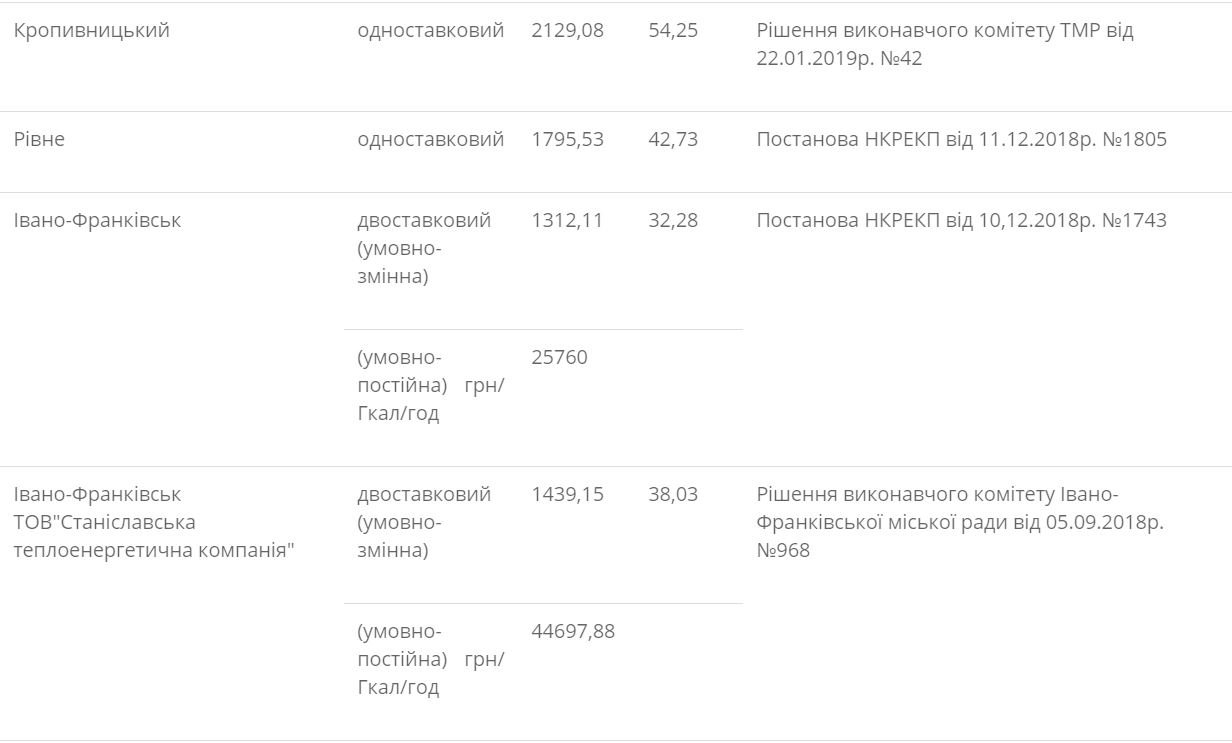Viewport: 1232px width, 743px height.
Task: Click the decision text ending with №968
Action: pyautogui.click(x=959, y=522)
